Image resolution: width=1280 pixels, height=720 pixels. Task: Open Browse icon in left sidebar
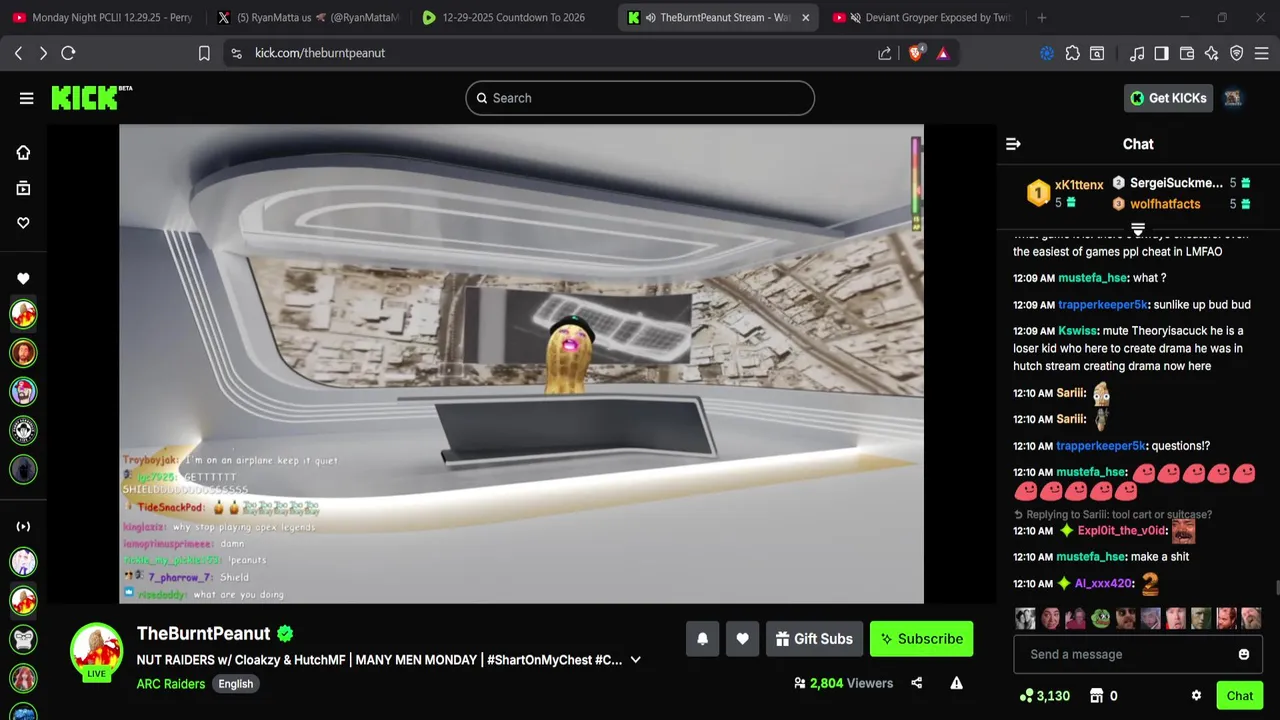point(23,188)
